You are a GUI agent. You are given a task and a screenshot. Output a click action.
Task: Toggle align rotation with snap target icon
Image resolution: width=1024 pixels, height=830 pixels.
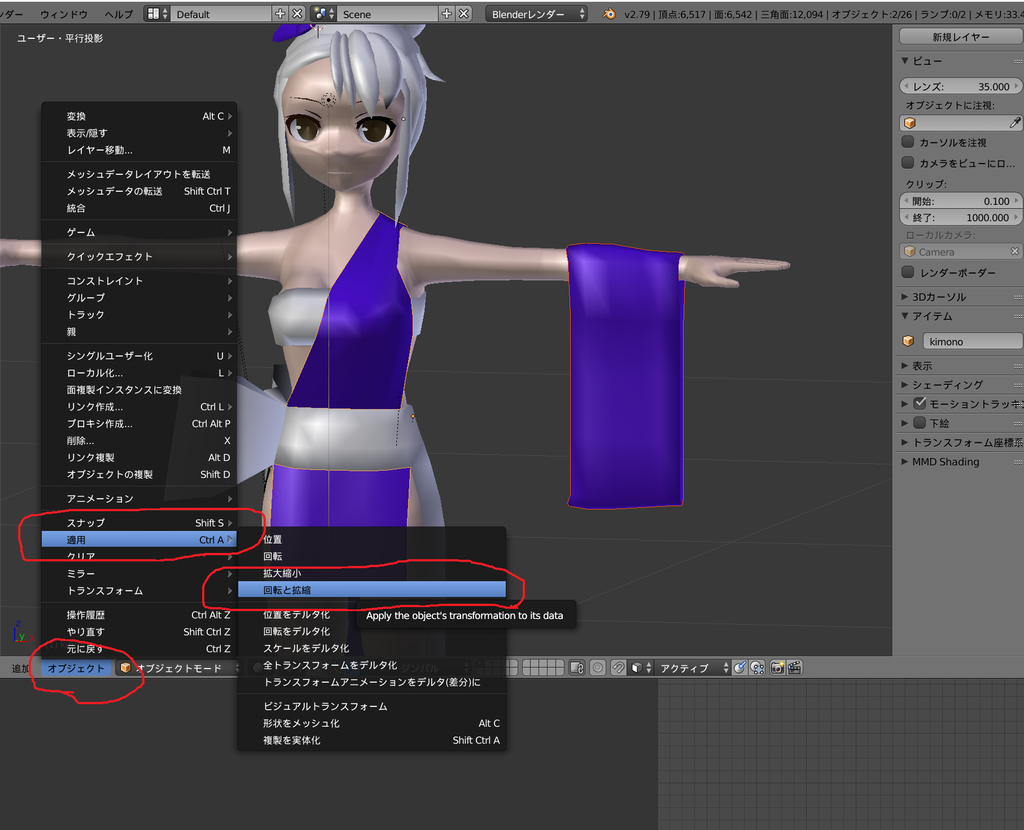coord(740,667)
